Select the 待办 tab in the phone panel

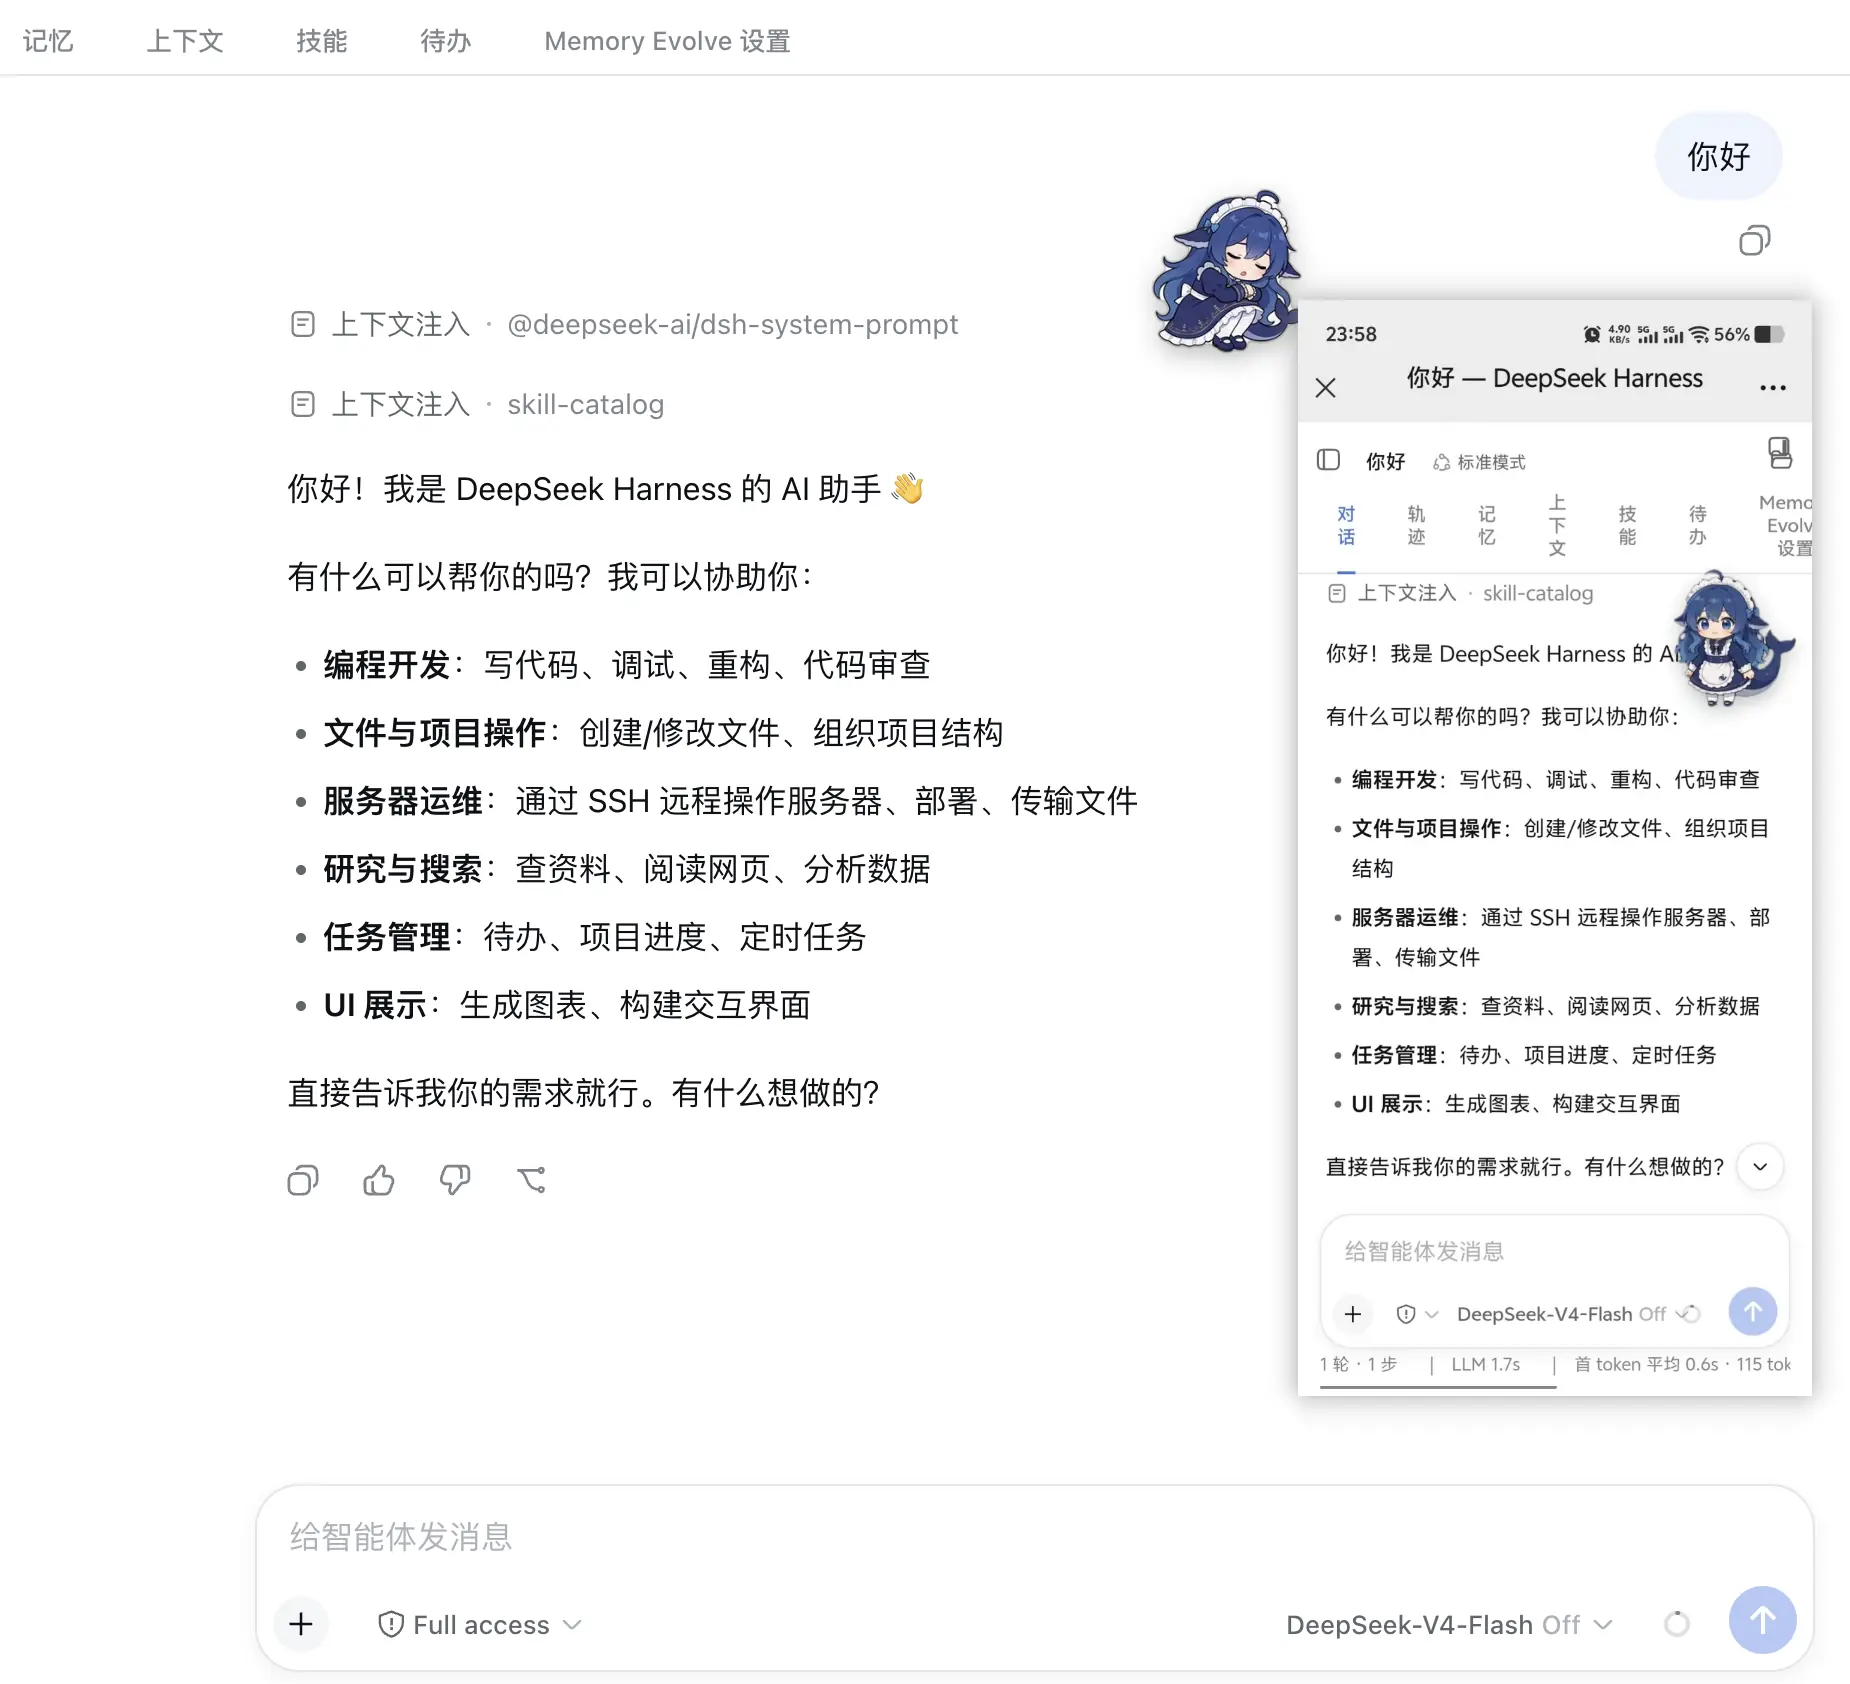tap(1697, 526)
